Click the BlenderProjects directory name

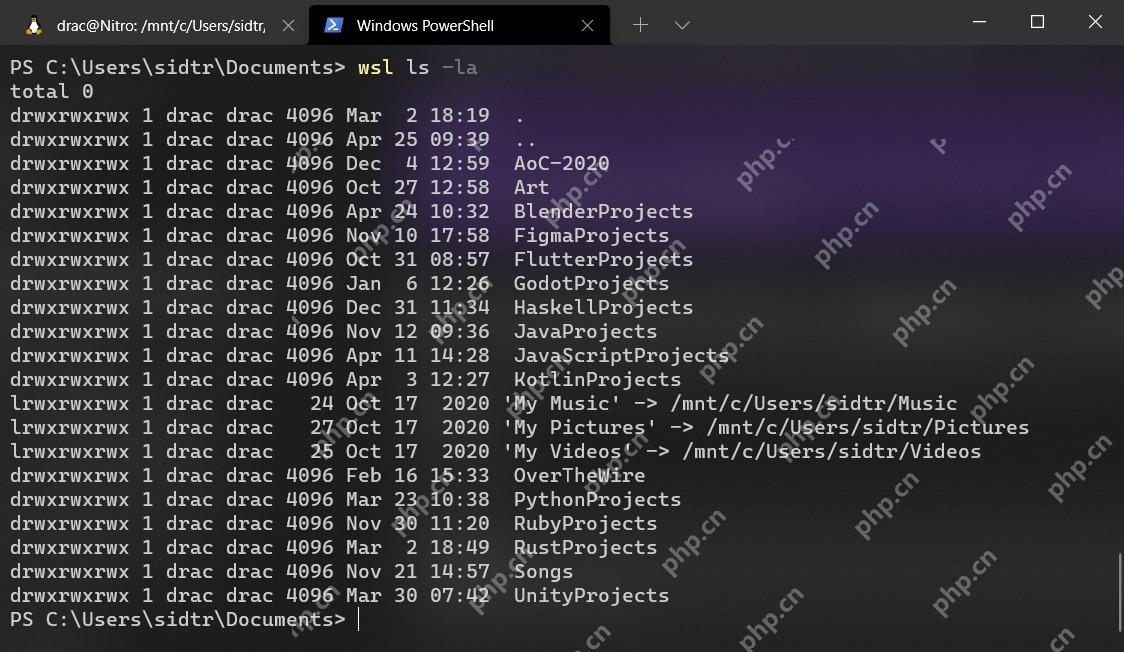click(603, 211)
